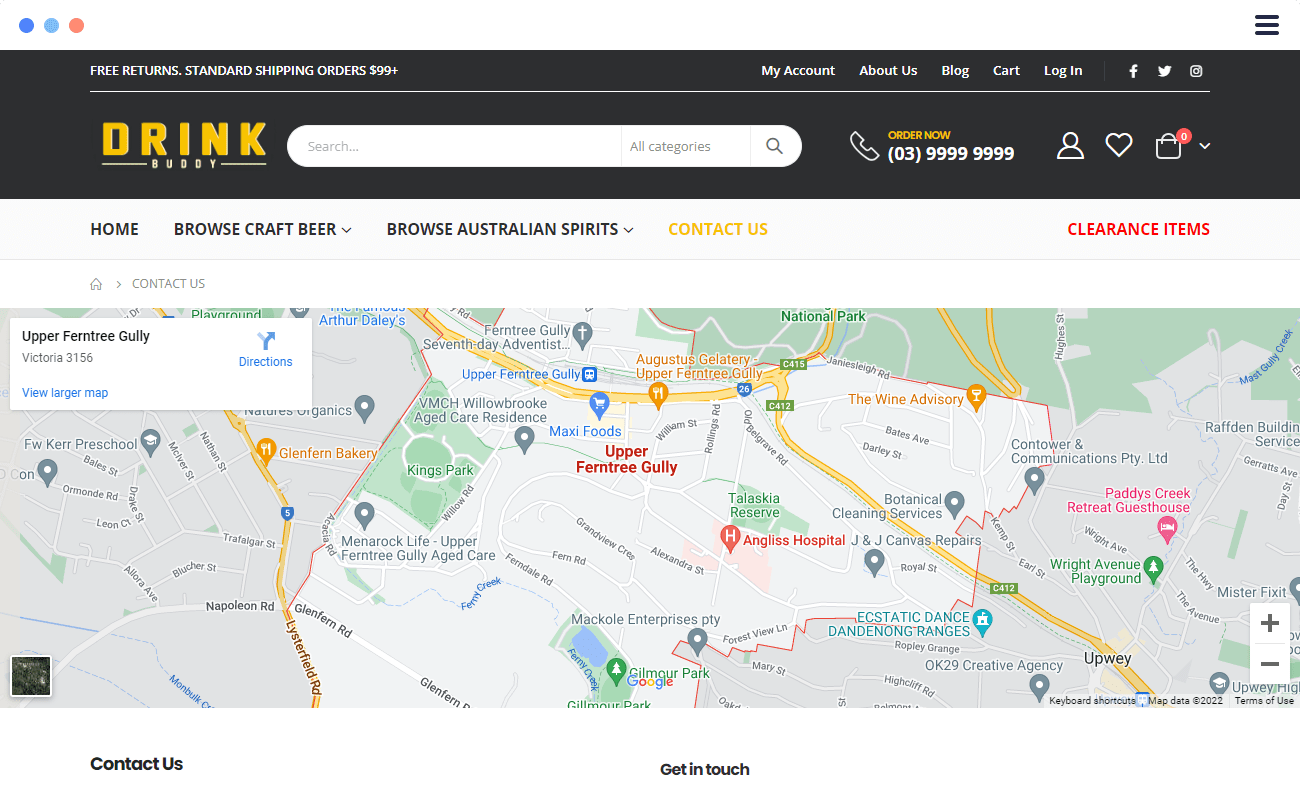
Task: Expand the All categories dropdown
Action: (684, 146)
